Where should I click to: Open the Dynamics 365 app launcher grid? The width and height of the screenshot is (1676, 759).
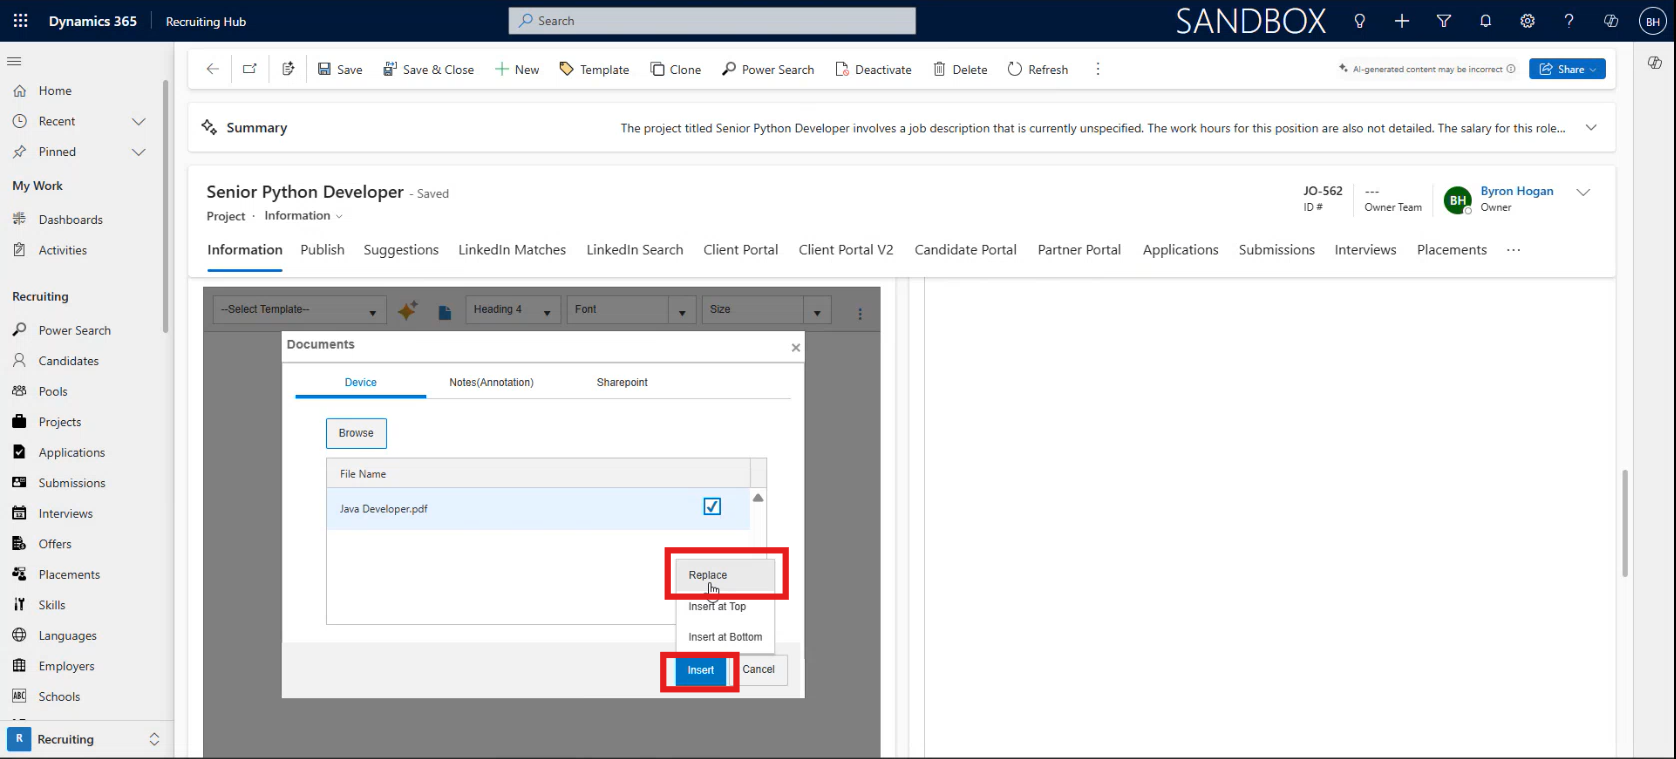(20, 20)
